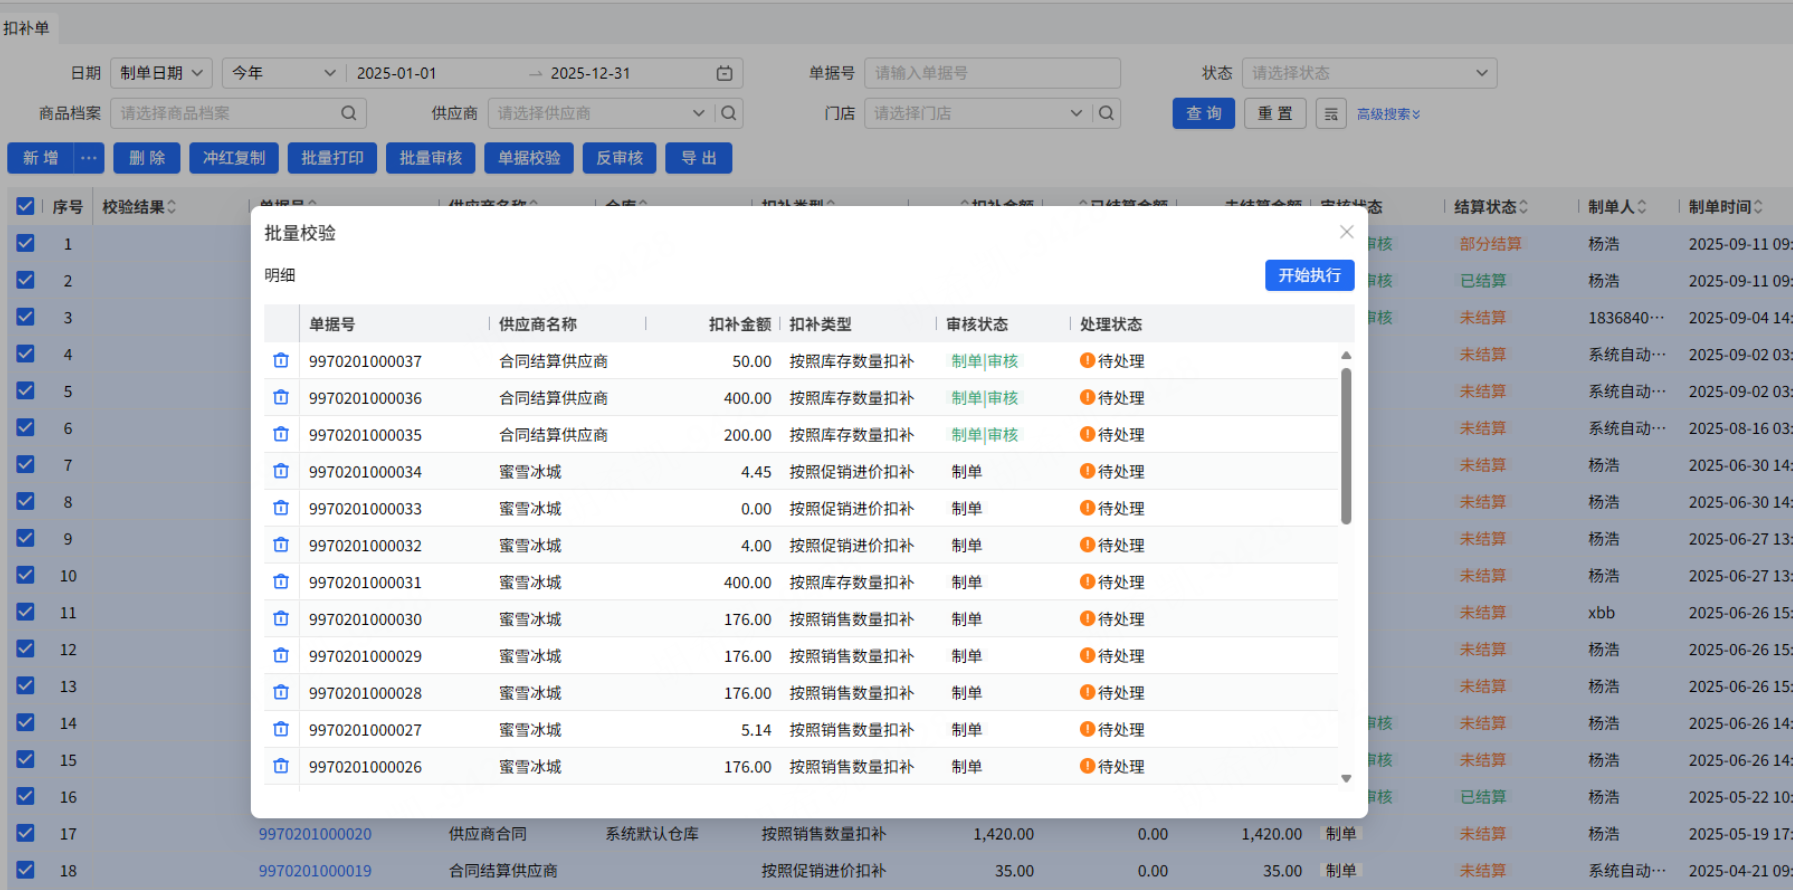Toggle the select-all checkbox in header

point(25,207)
